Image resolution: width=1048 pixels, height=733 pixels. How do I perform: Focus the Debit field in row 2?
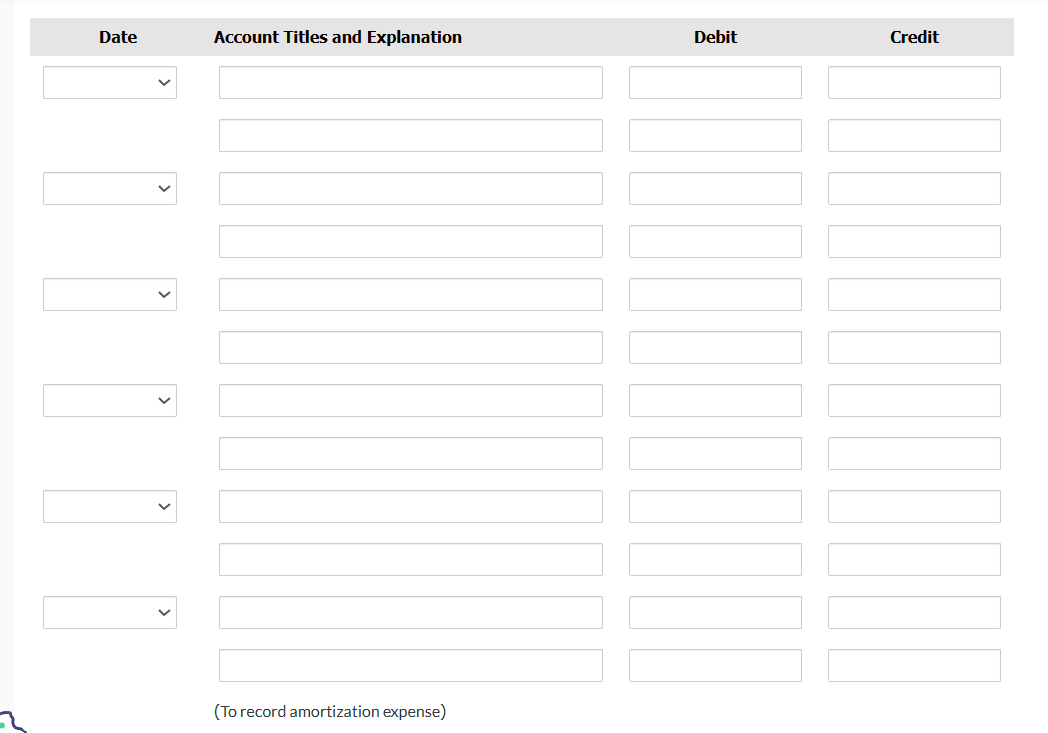point(715,136)
